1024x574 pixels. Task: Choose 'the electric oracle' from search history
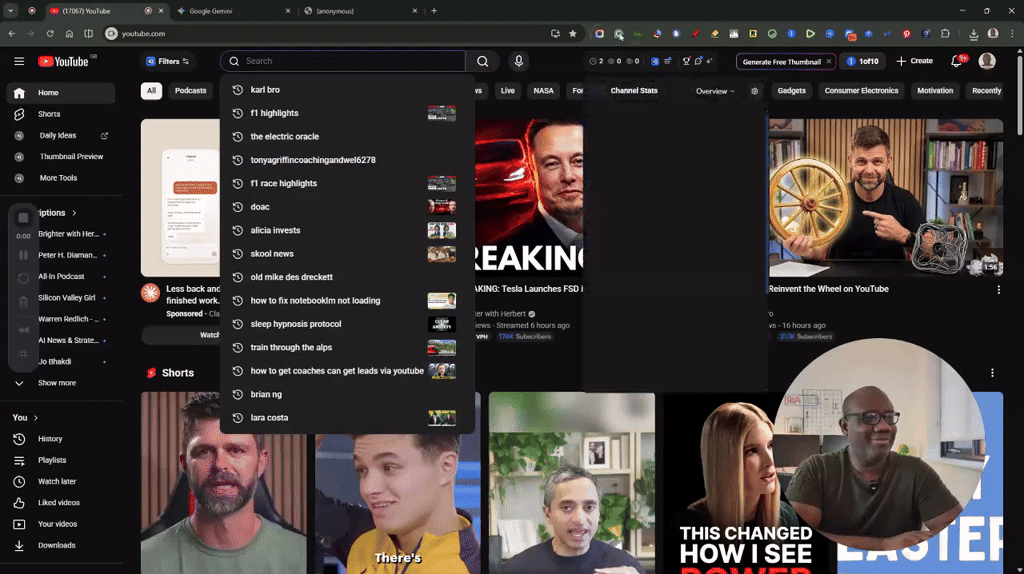click(x=347, y=136)
